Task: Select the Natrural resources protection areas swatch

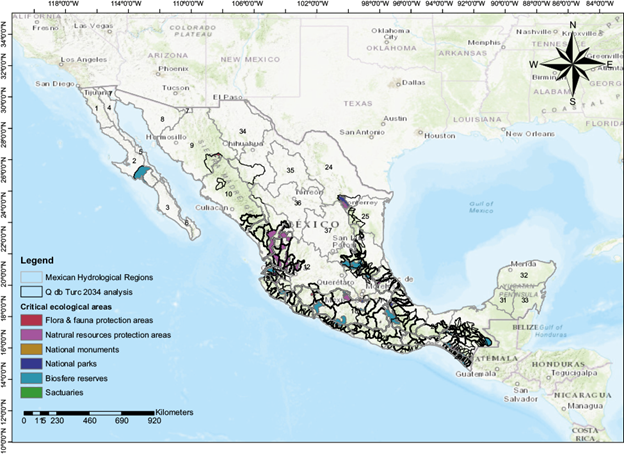Action: click(x=33, y=334)
